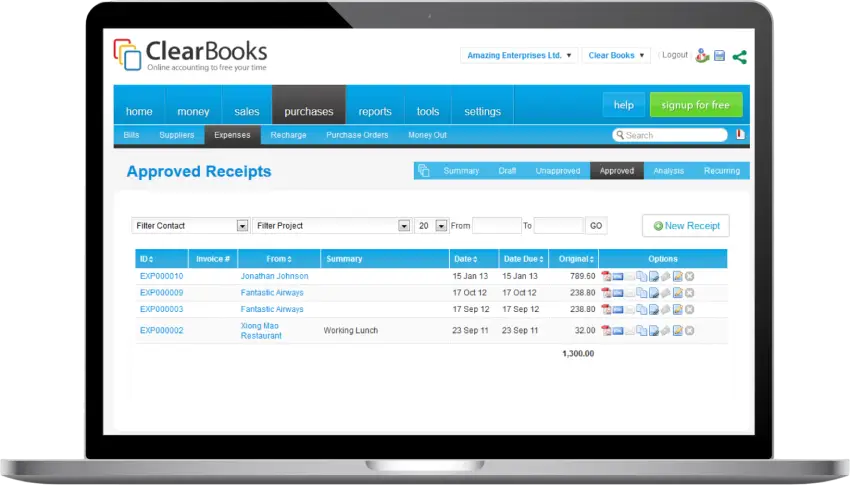The image size is (850, 485).
Task: Click the New Receipt button
Action: (686, 225)
